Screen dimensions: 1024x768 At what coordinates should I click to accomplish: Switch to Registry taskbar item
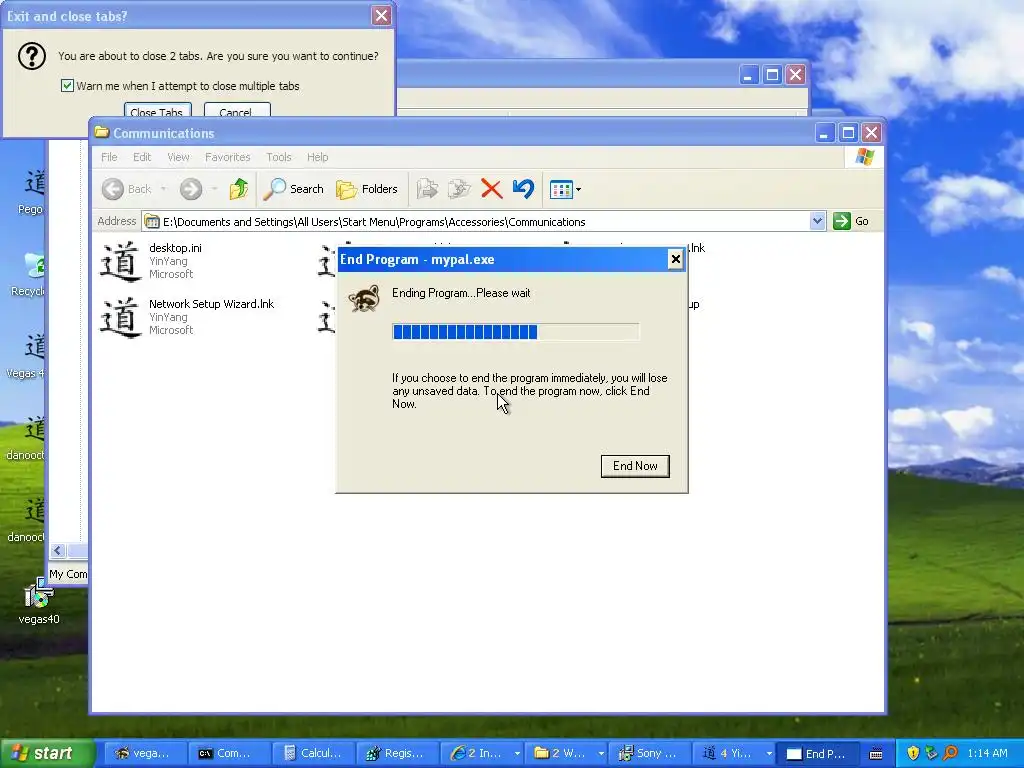coord(396,754)
